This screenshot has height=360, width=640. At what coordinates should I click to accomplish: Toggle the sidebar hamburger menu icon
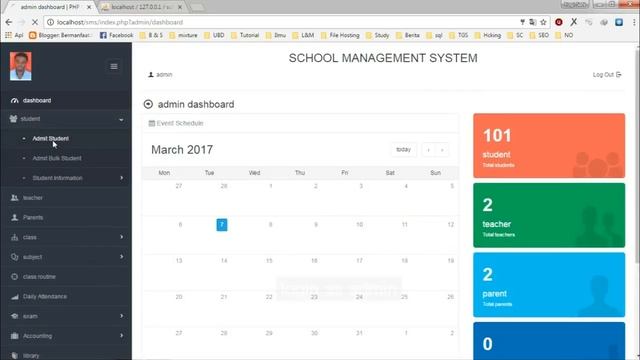tap(114, 67)
